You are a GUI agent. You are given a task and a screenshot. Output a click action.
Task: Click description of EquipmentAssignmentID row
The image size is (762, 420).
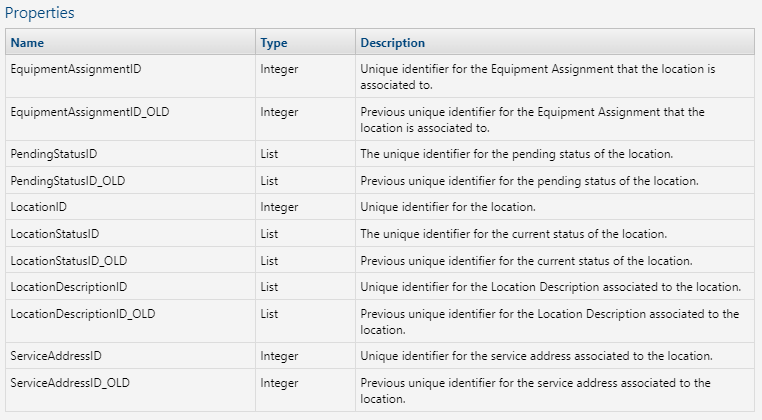[x=538, y=77]
